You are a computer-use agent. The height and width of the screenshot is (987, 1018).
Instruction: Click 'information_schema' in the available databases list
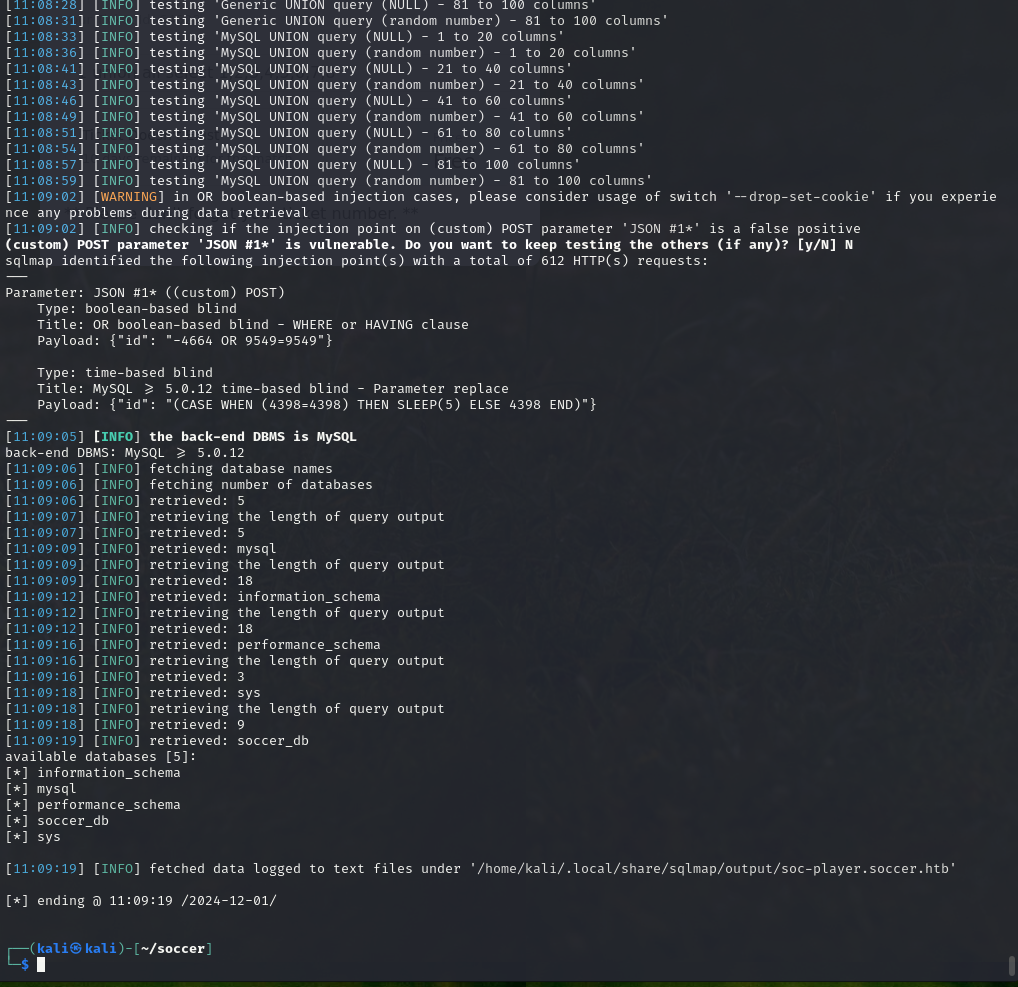pyautogui.click(x=108, y=773)
